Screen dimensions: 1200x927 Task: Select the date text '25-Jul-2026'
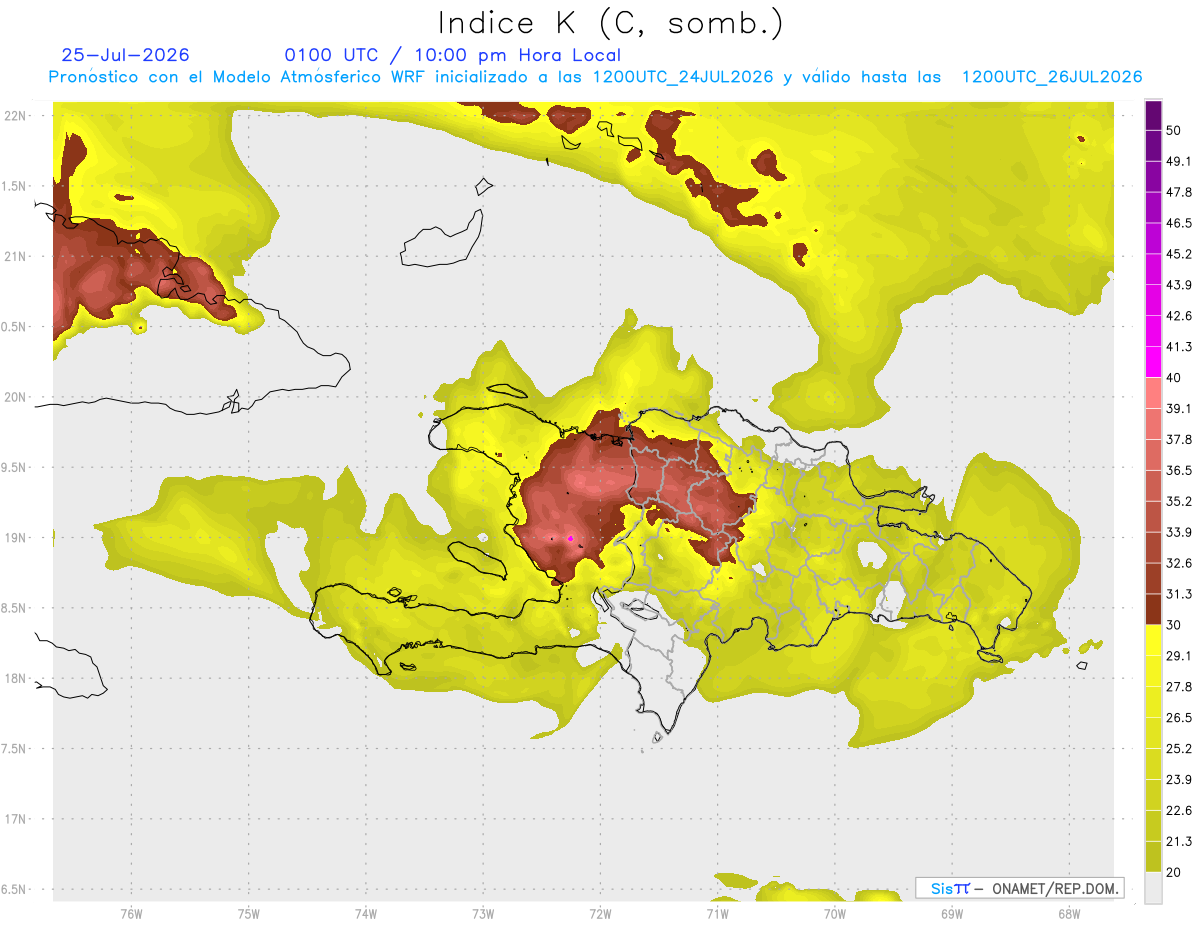pyautogui.click(x=126, y=55)
